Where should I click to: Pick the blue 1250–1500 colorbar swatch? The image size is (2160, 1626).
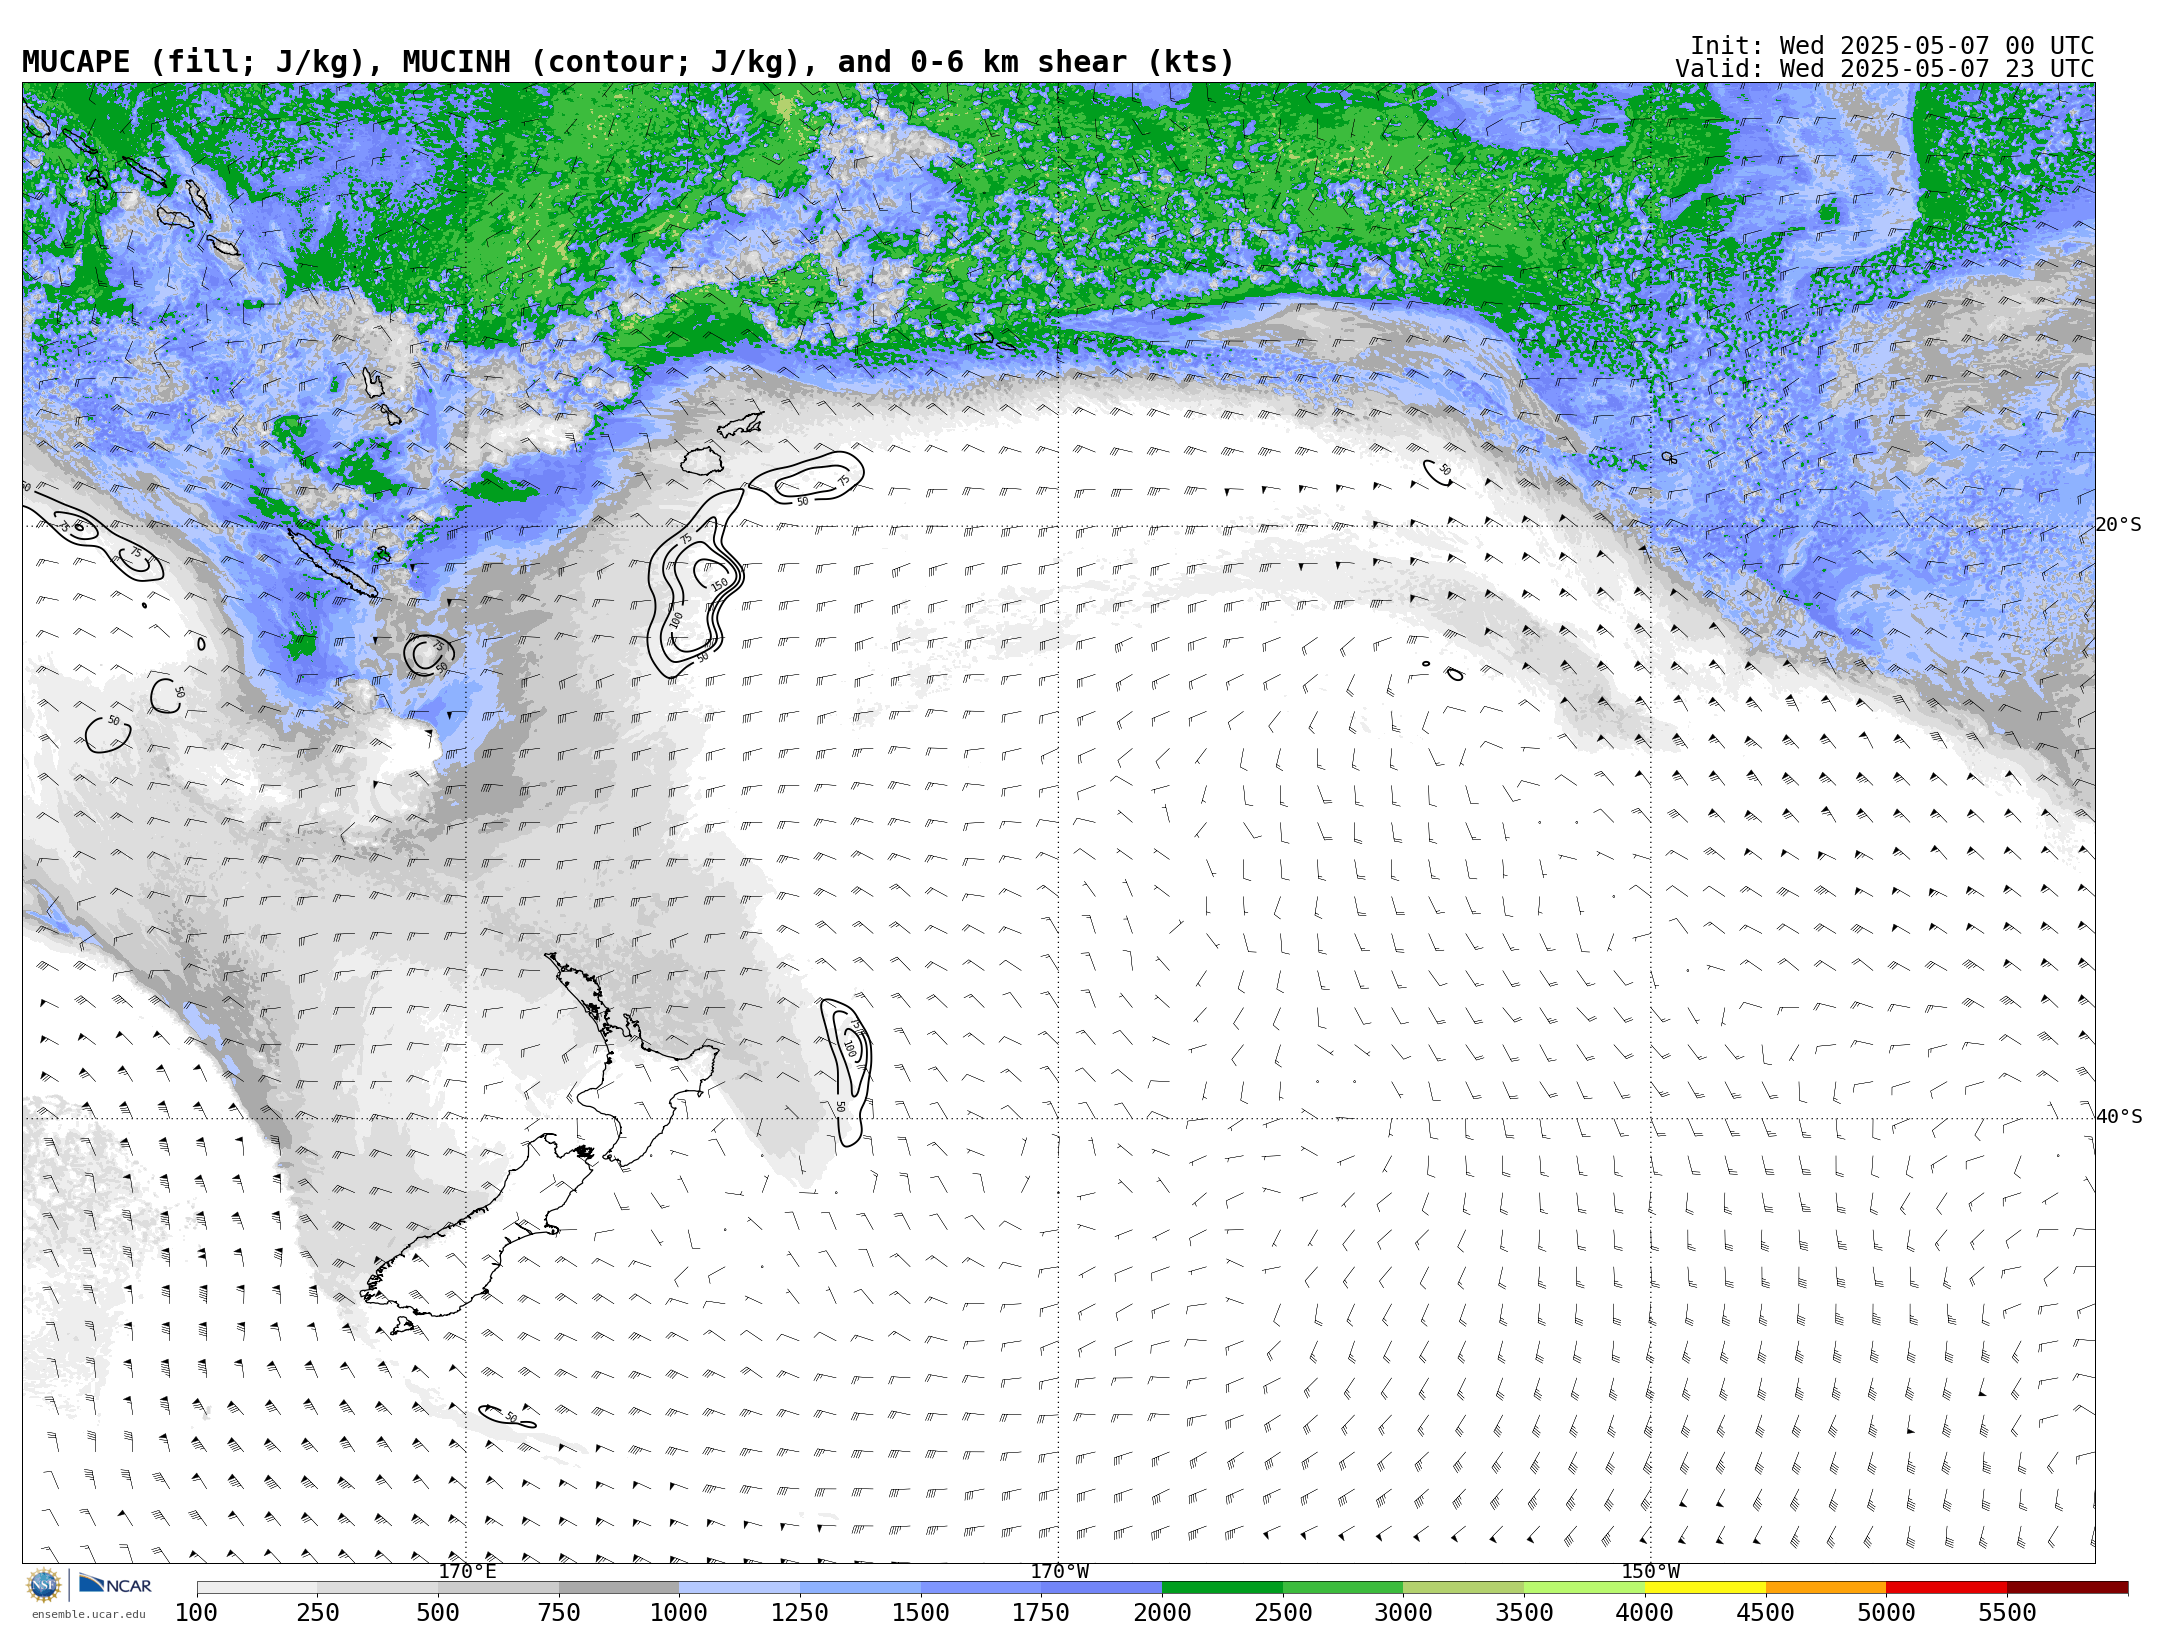pyautogui.click(x=860, y=1588)
